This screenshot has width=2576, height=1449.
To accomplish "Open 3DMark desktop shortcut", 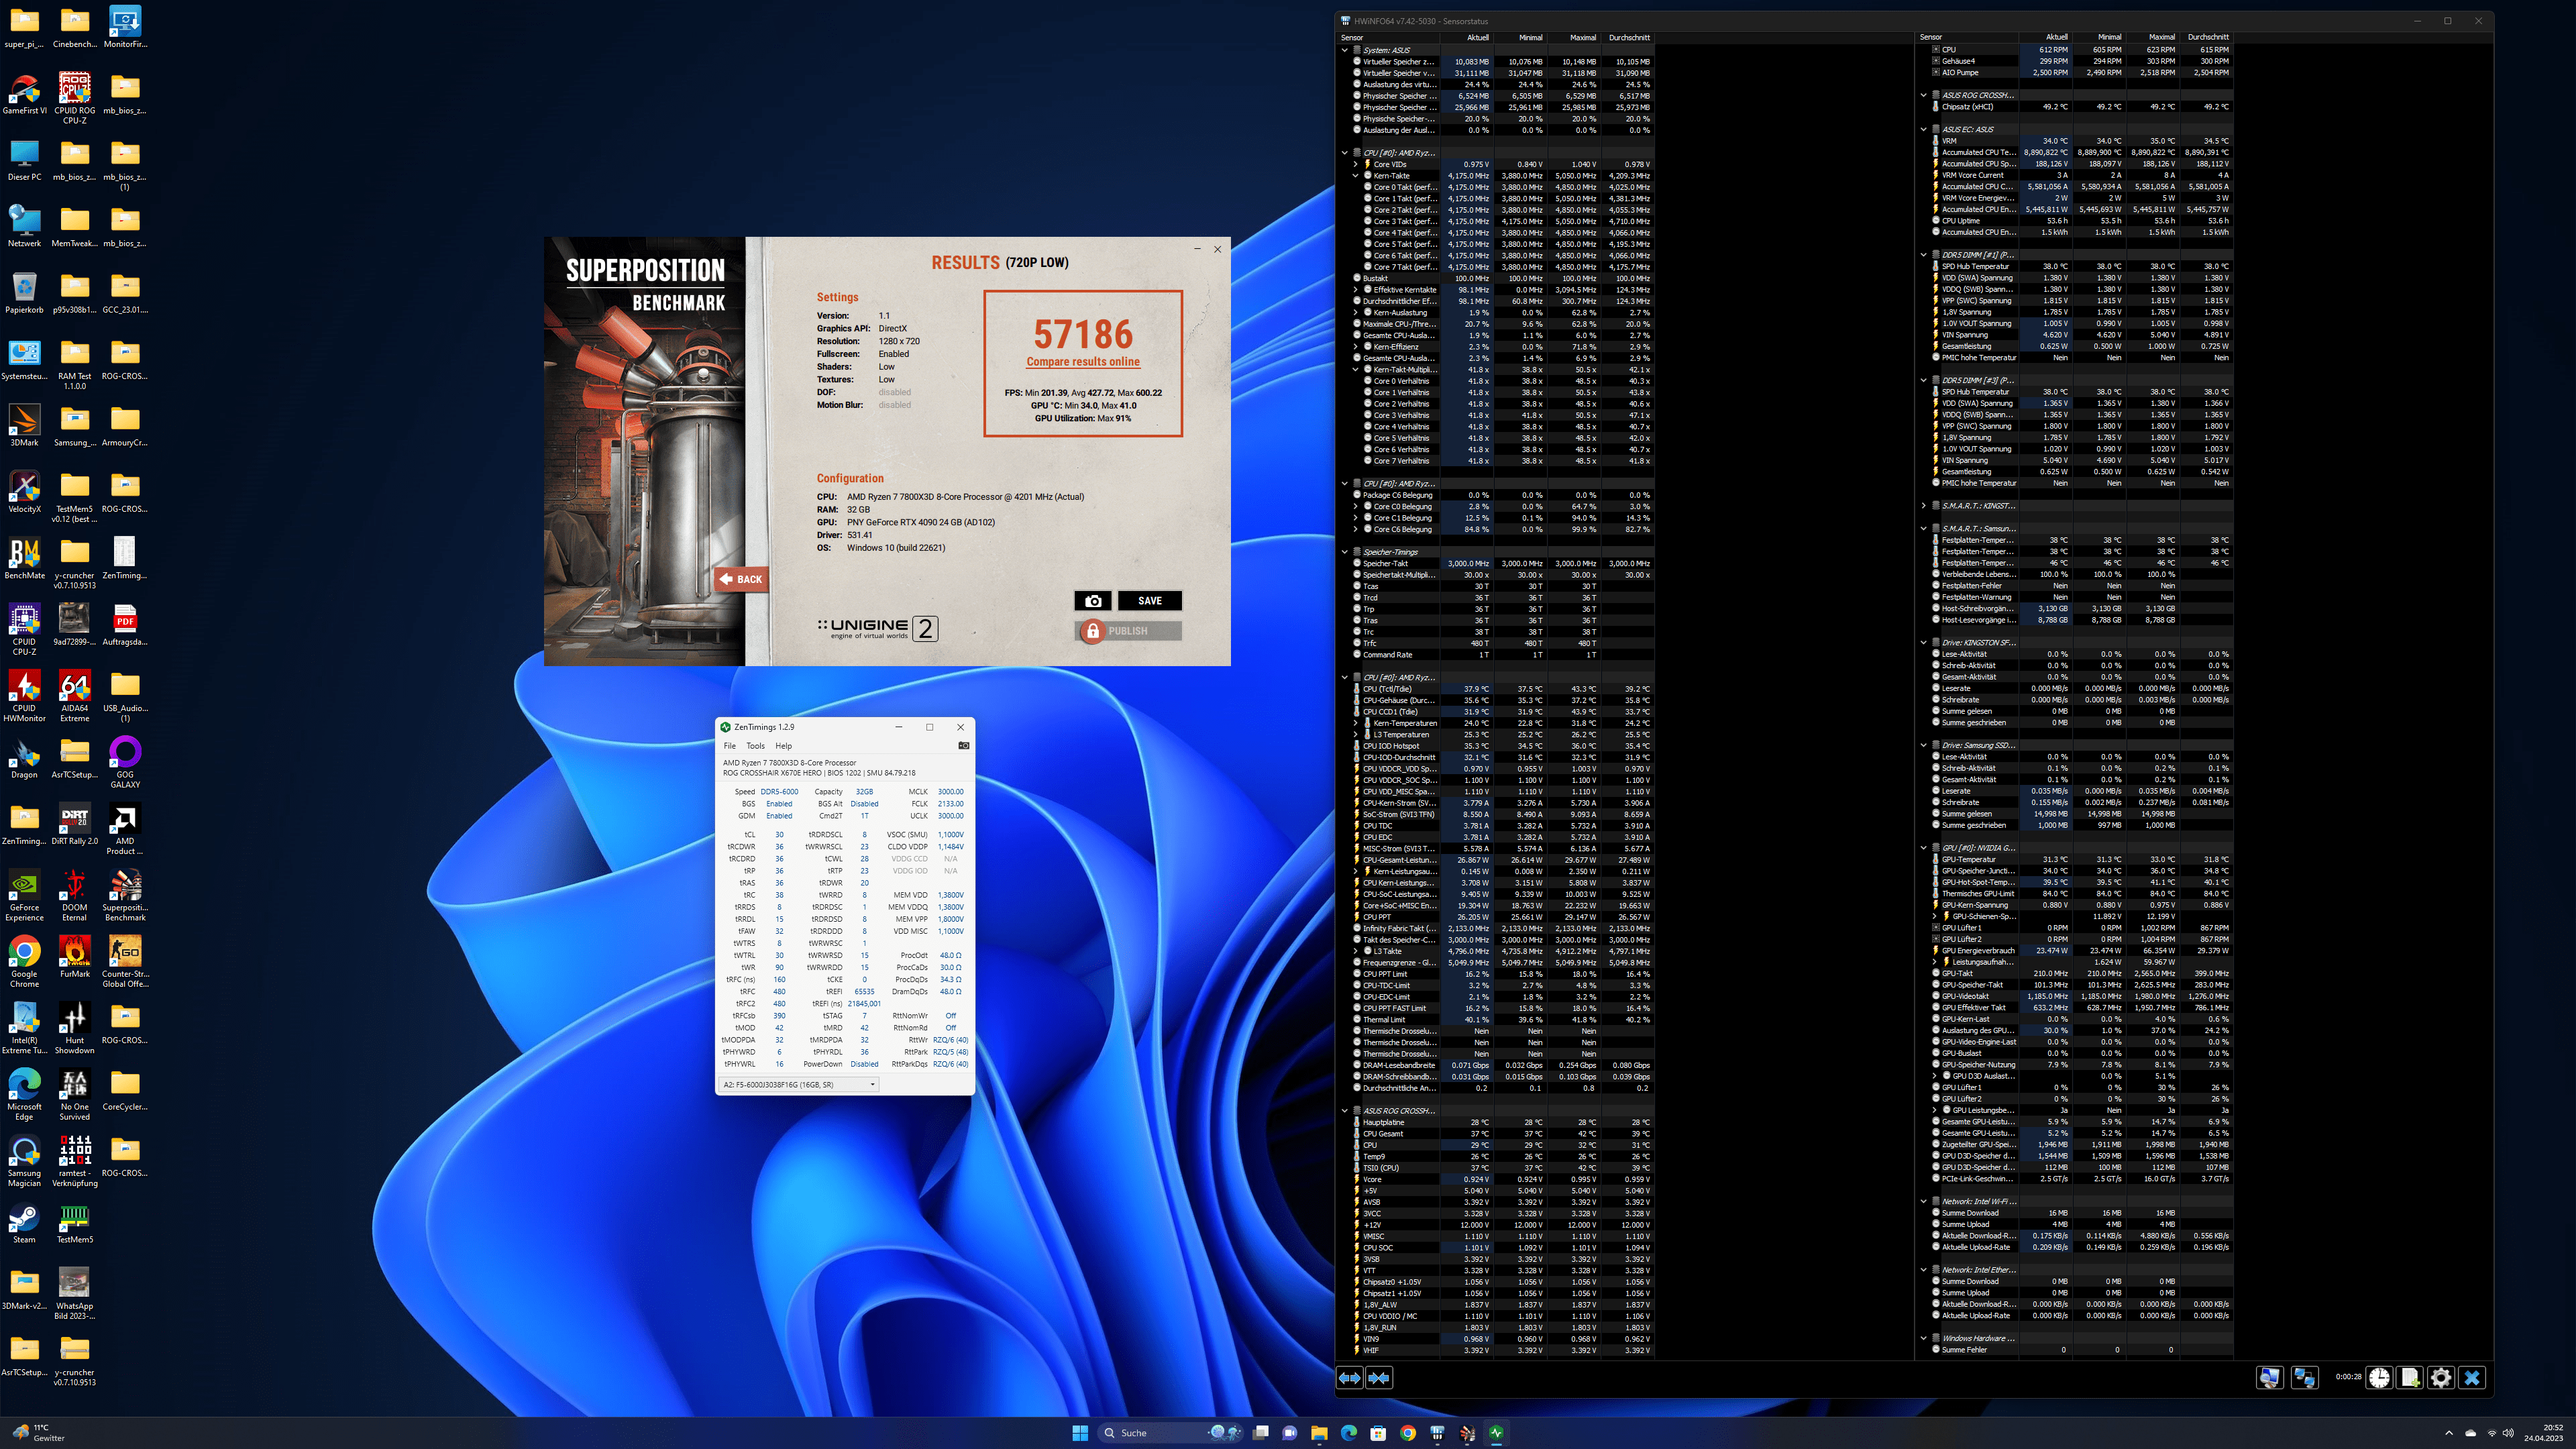I will point(24,426).
